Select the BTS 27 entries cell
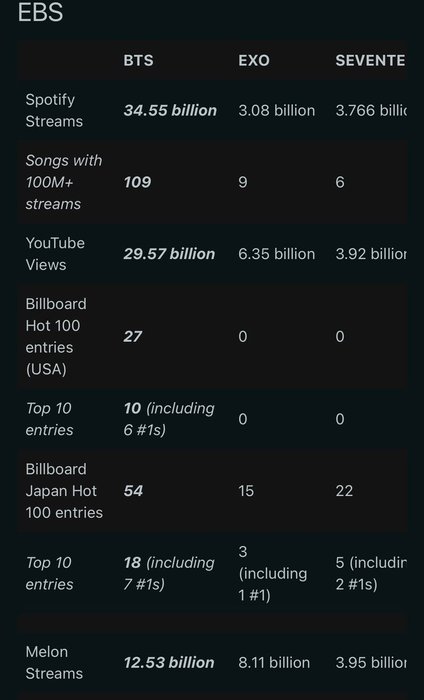 133,336
